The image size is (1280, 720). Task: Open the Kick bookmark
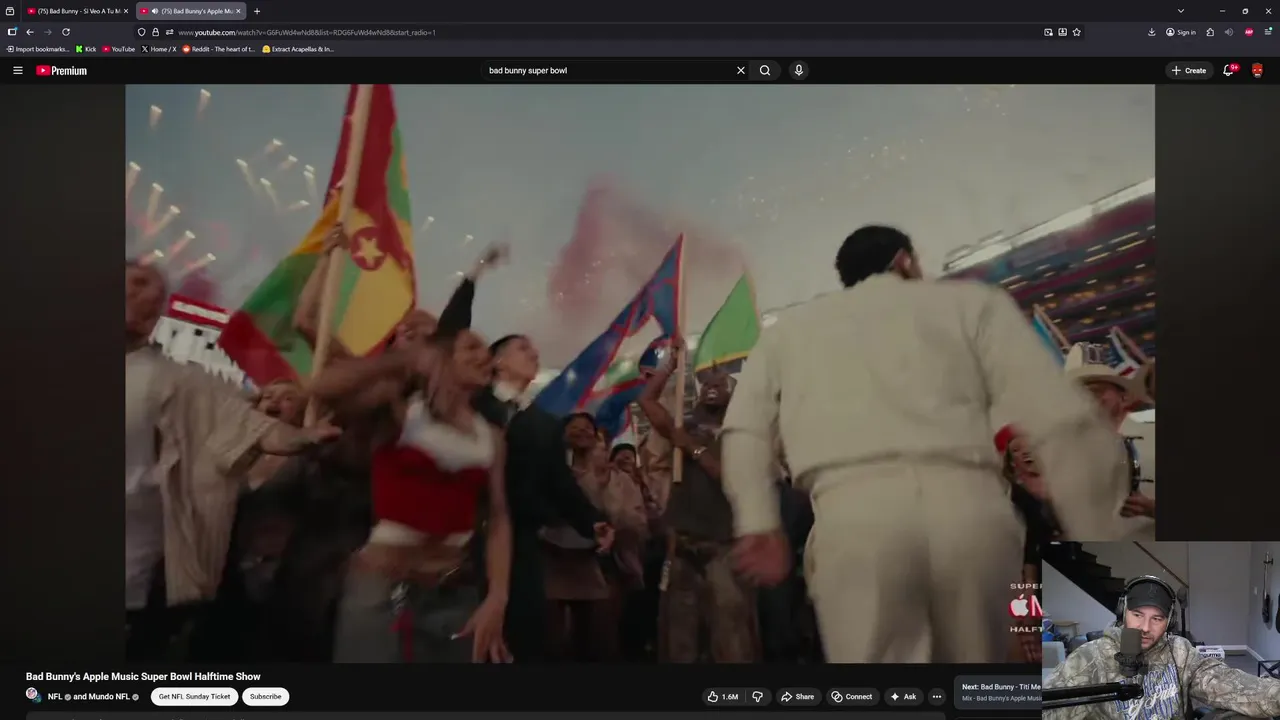pos(86,49)
